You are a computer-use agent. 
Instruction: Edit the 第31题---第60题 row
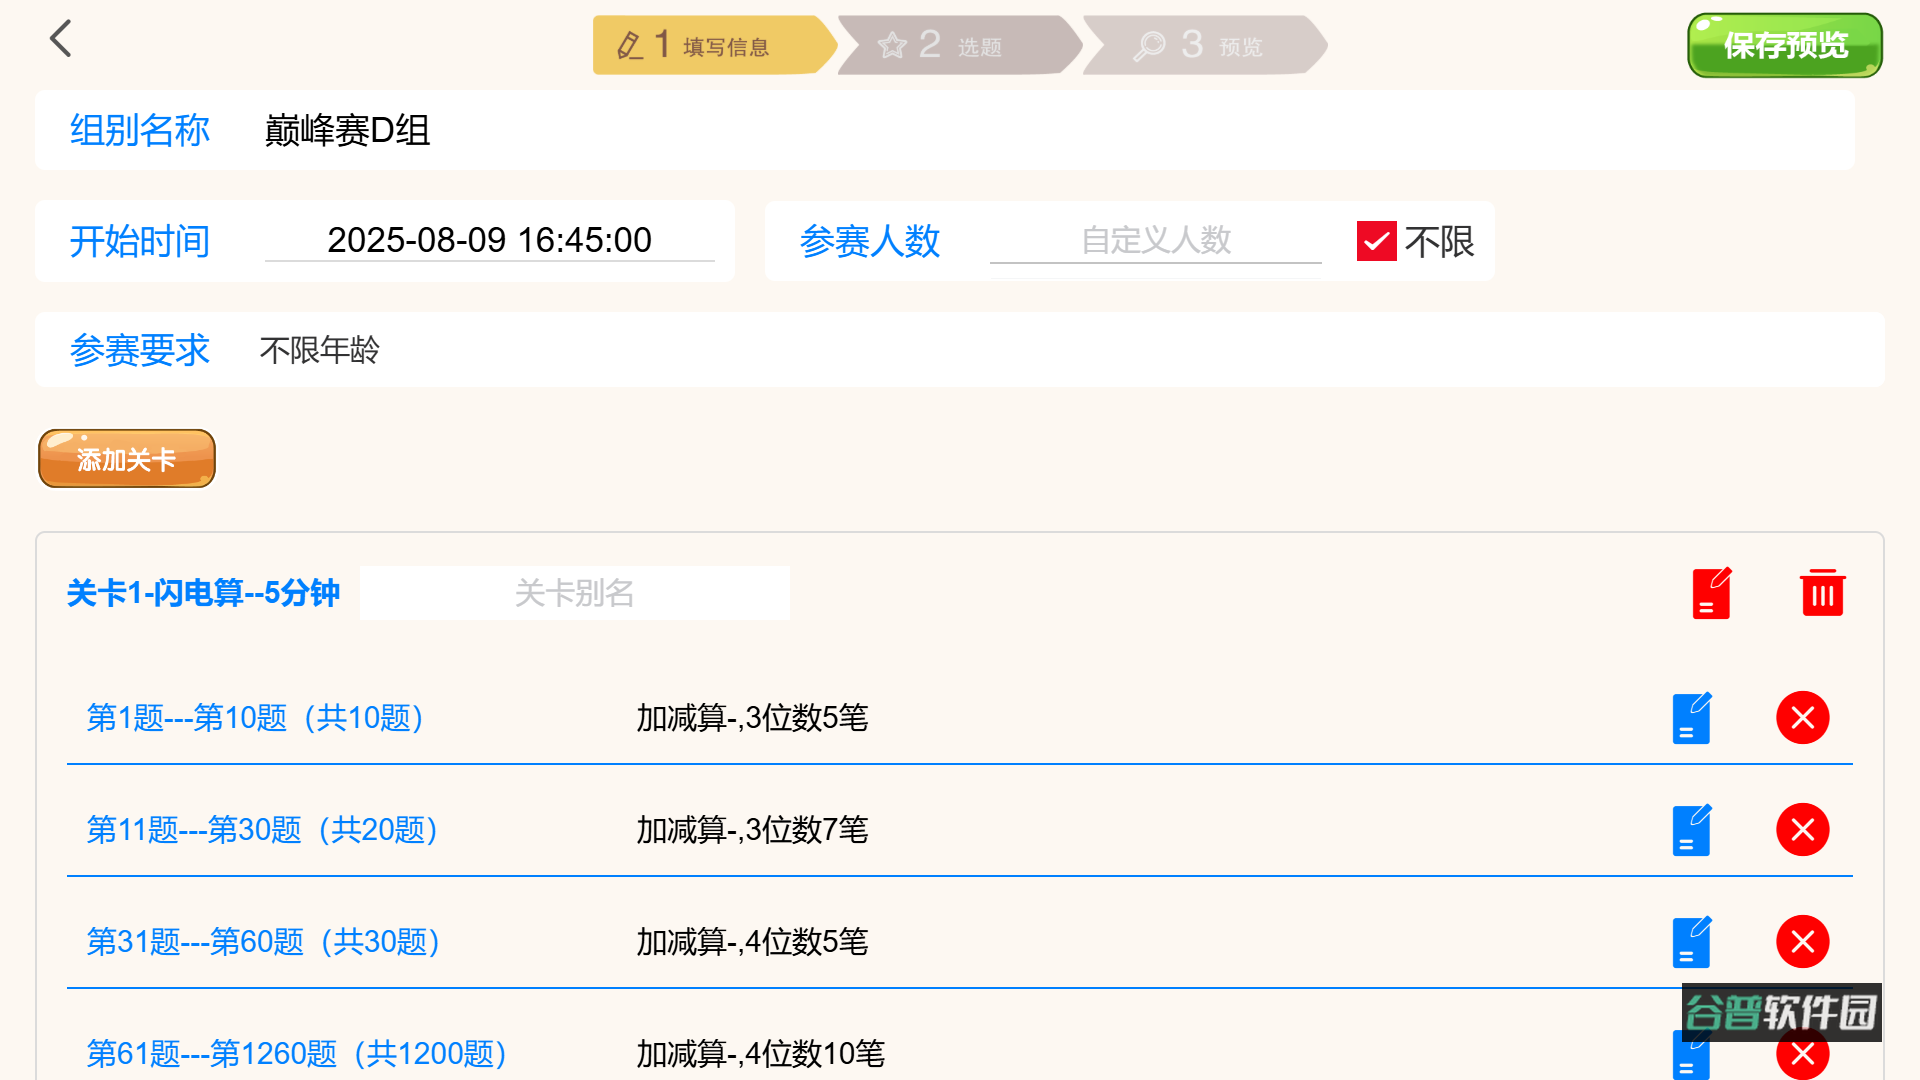tap(1692, 942)
